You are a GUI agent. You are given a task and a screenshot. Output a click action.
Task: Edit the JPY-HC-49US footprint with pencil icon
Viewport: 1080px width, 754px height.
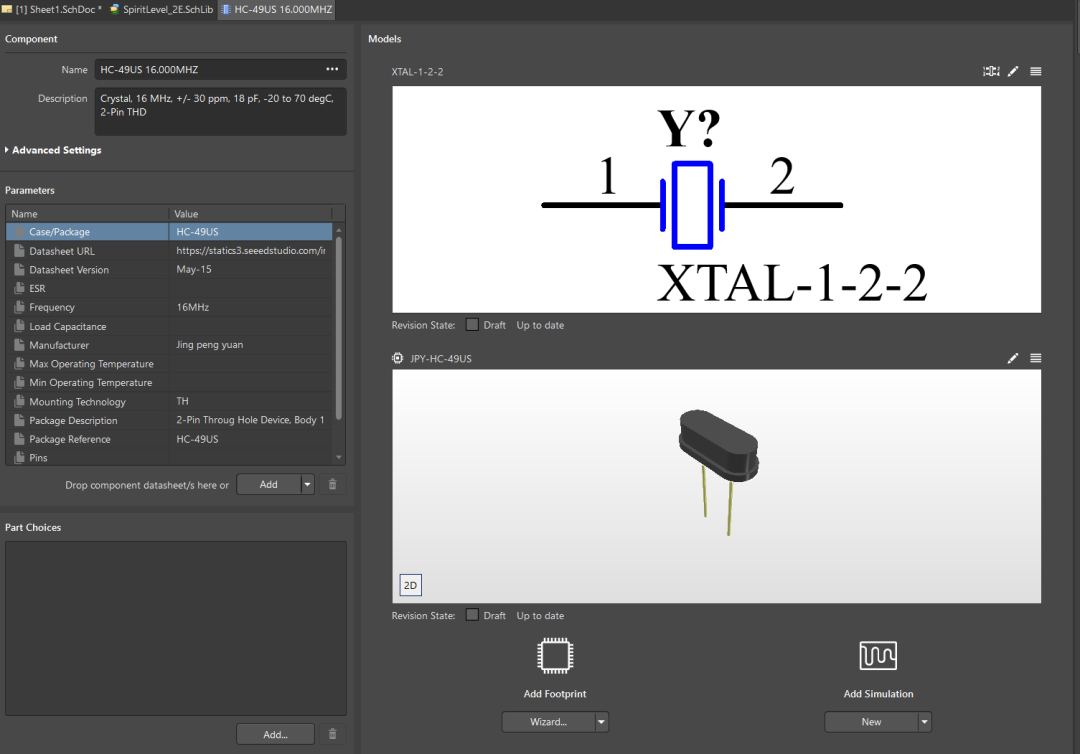click(x=1013, y=358)
